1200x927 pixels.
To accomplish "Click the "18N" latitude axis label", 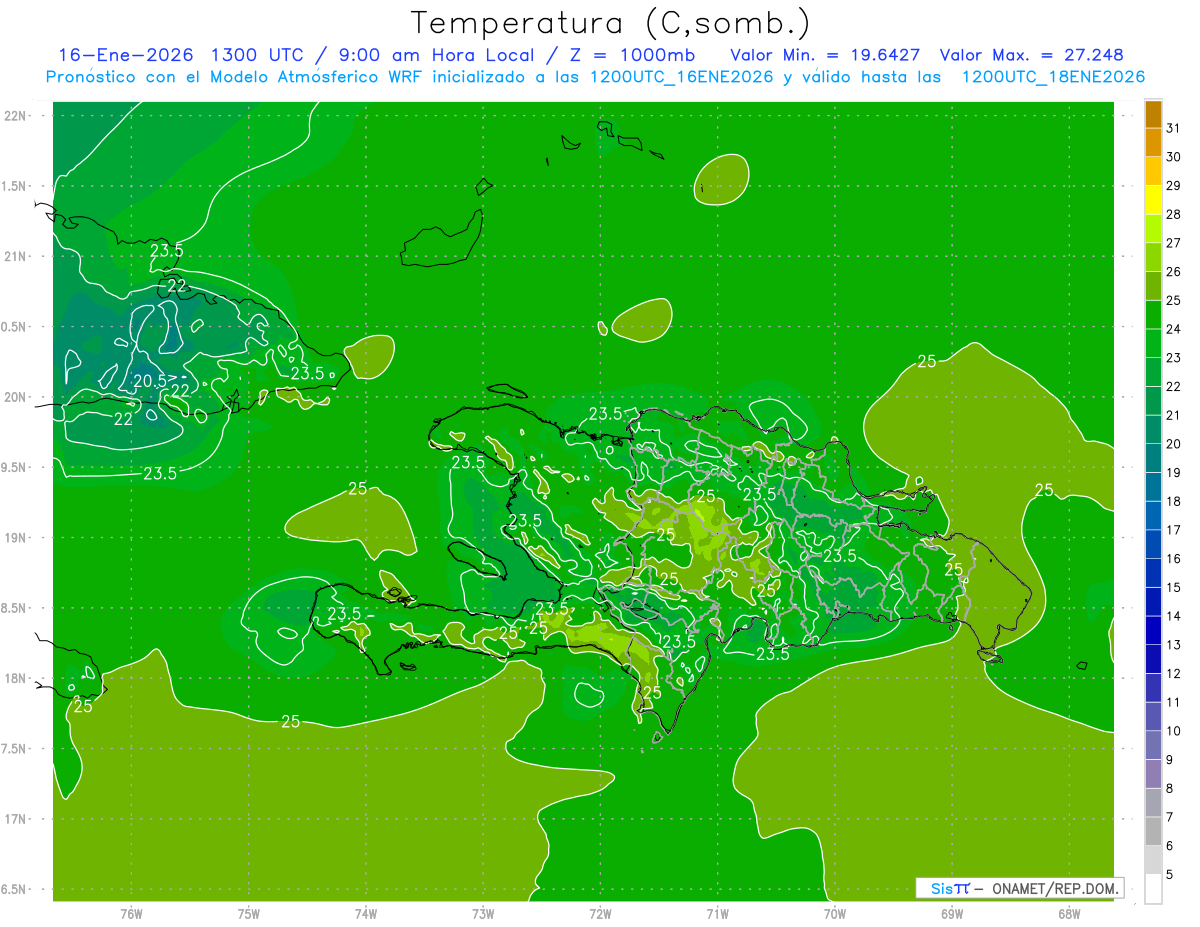I will coord(16,678).
